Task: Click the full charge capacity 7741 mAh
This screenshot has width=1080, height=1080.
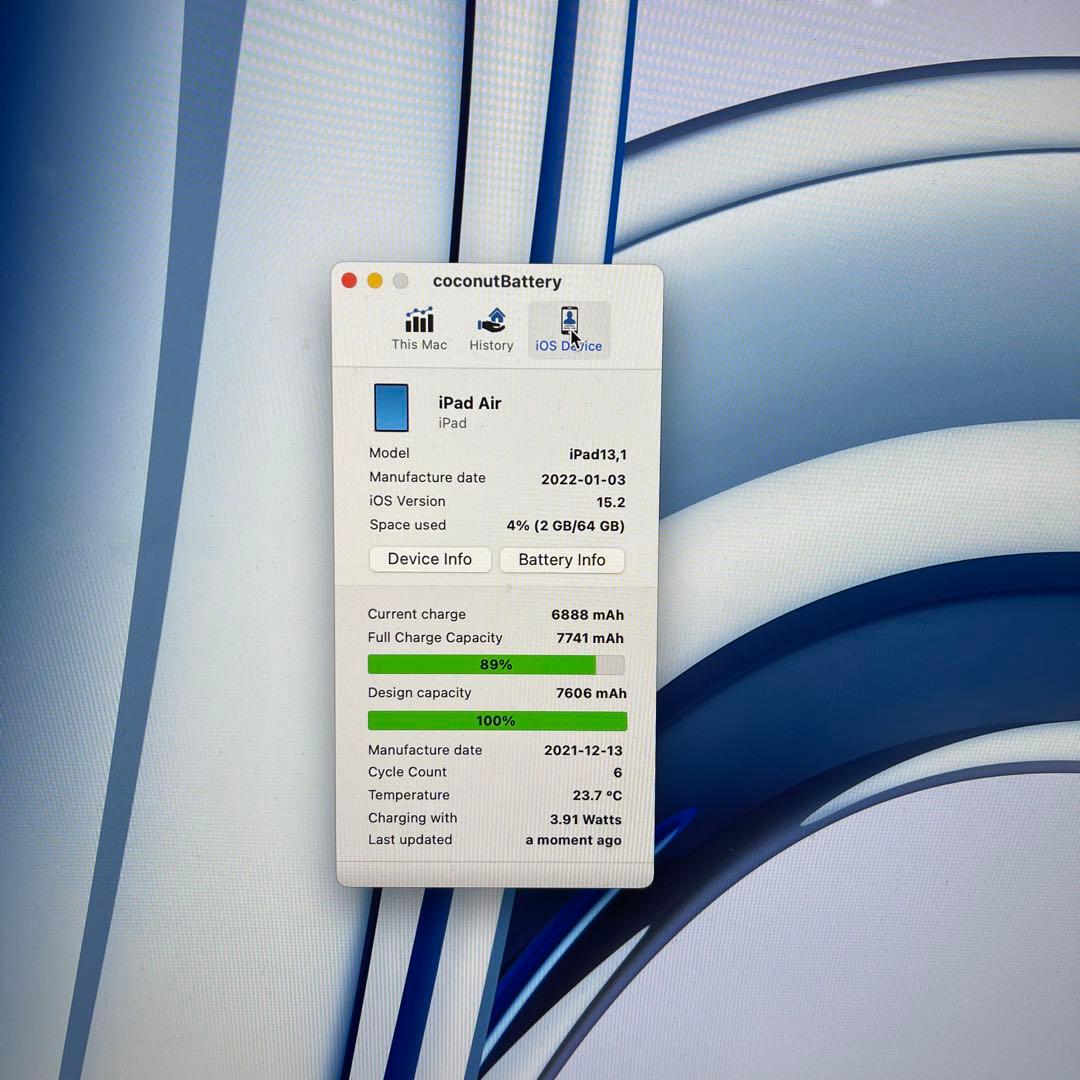Action: [590, 638]
